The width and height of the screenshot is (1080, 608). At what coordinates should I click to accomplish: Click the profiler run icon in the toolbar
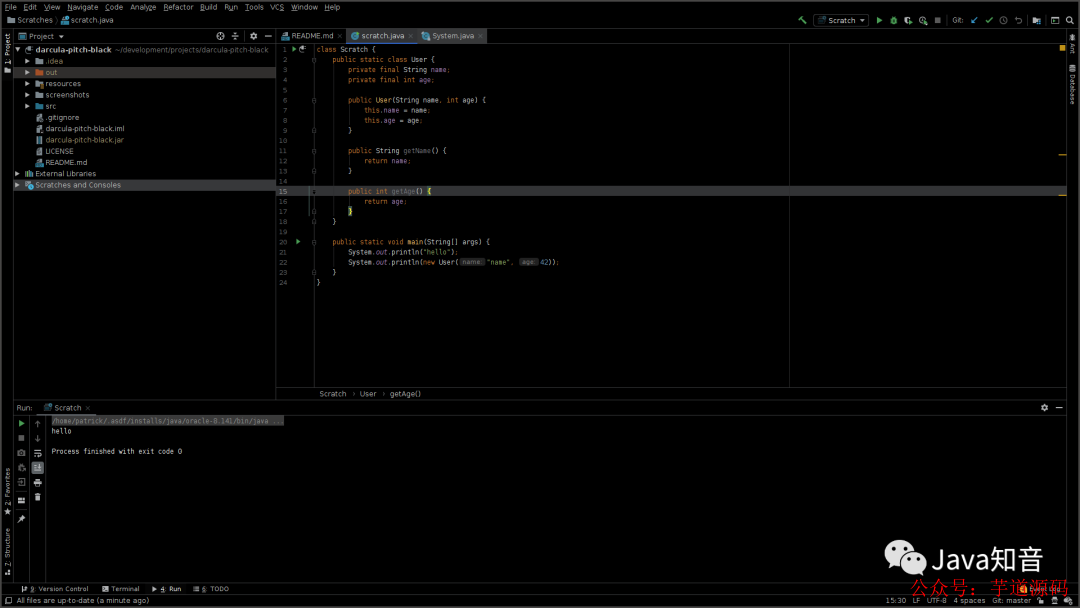[x=923, y=21]
